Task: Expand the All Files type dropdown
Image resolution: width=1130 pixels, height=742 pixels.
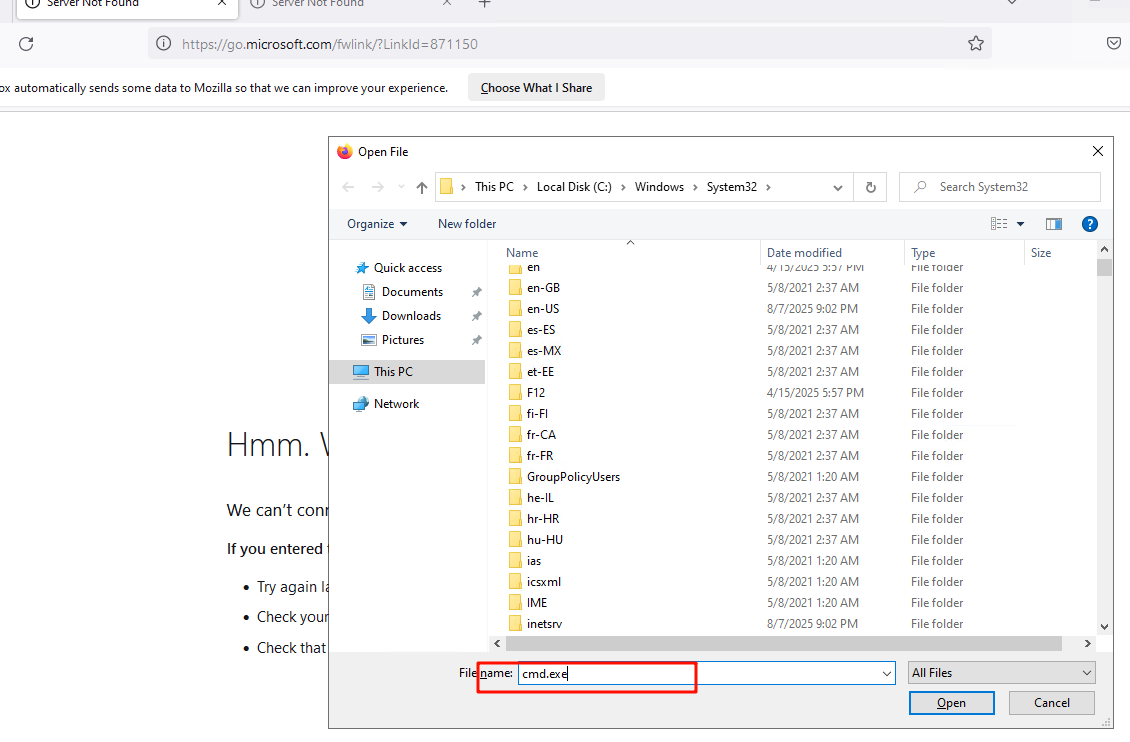Action: click(x=1001, y=673)
